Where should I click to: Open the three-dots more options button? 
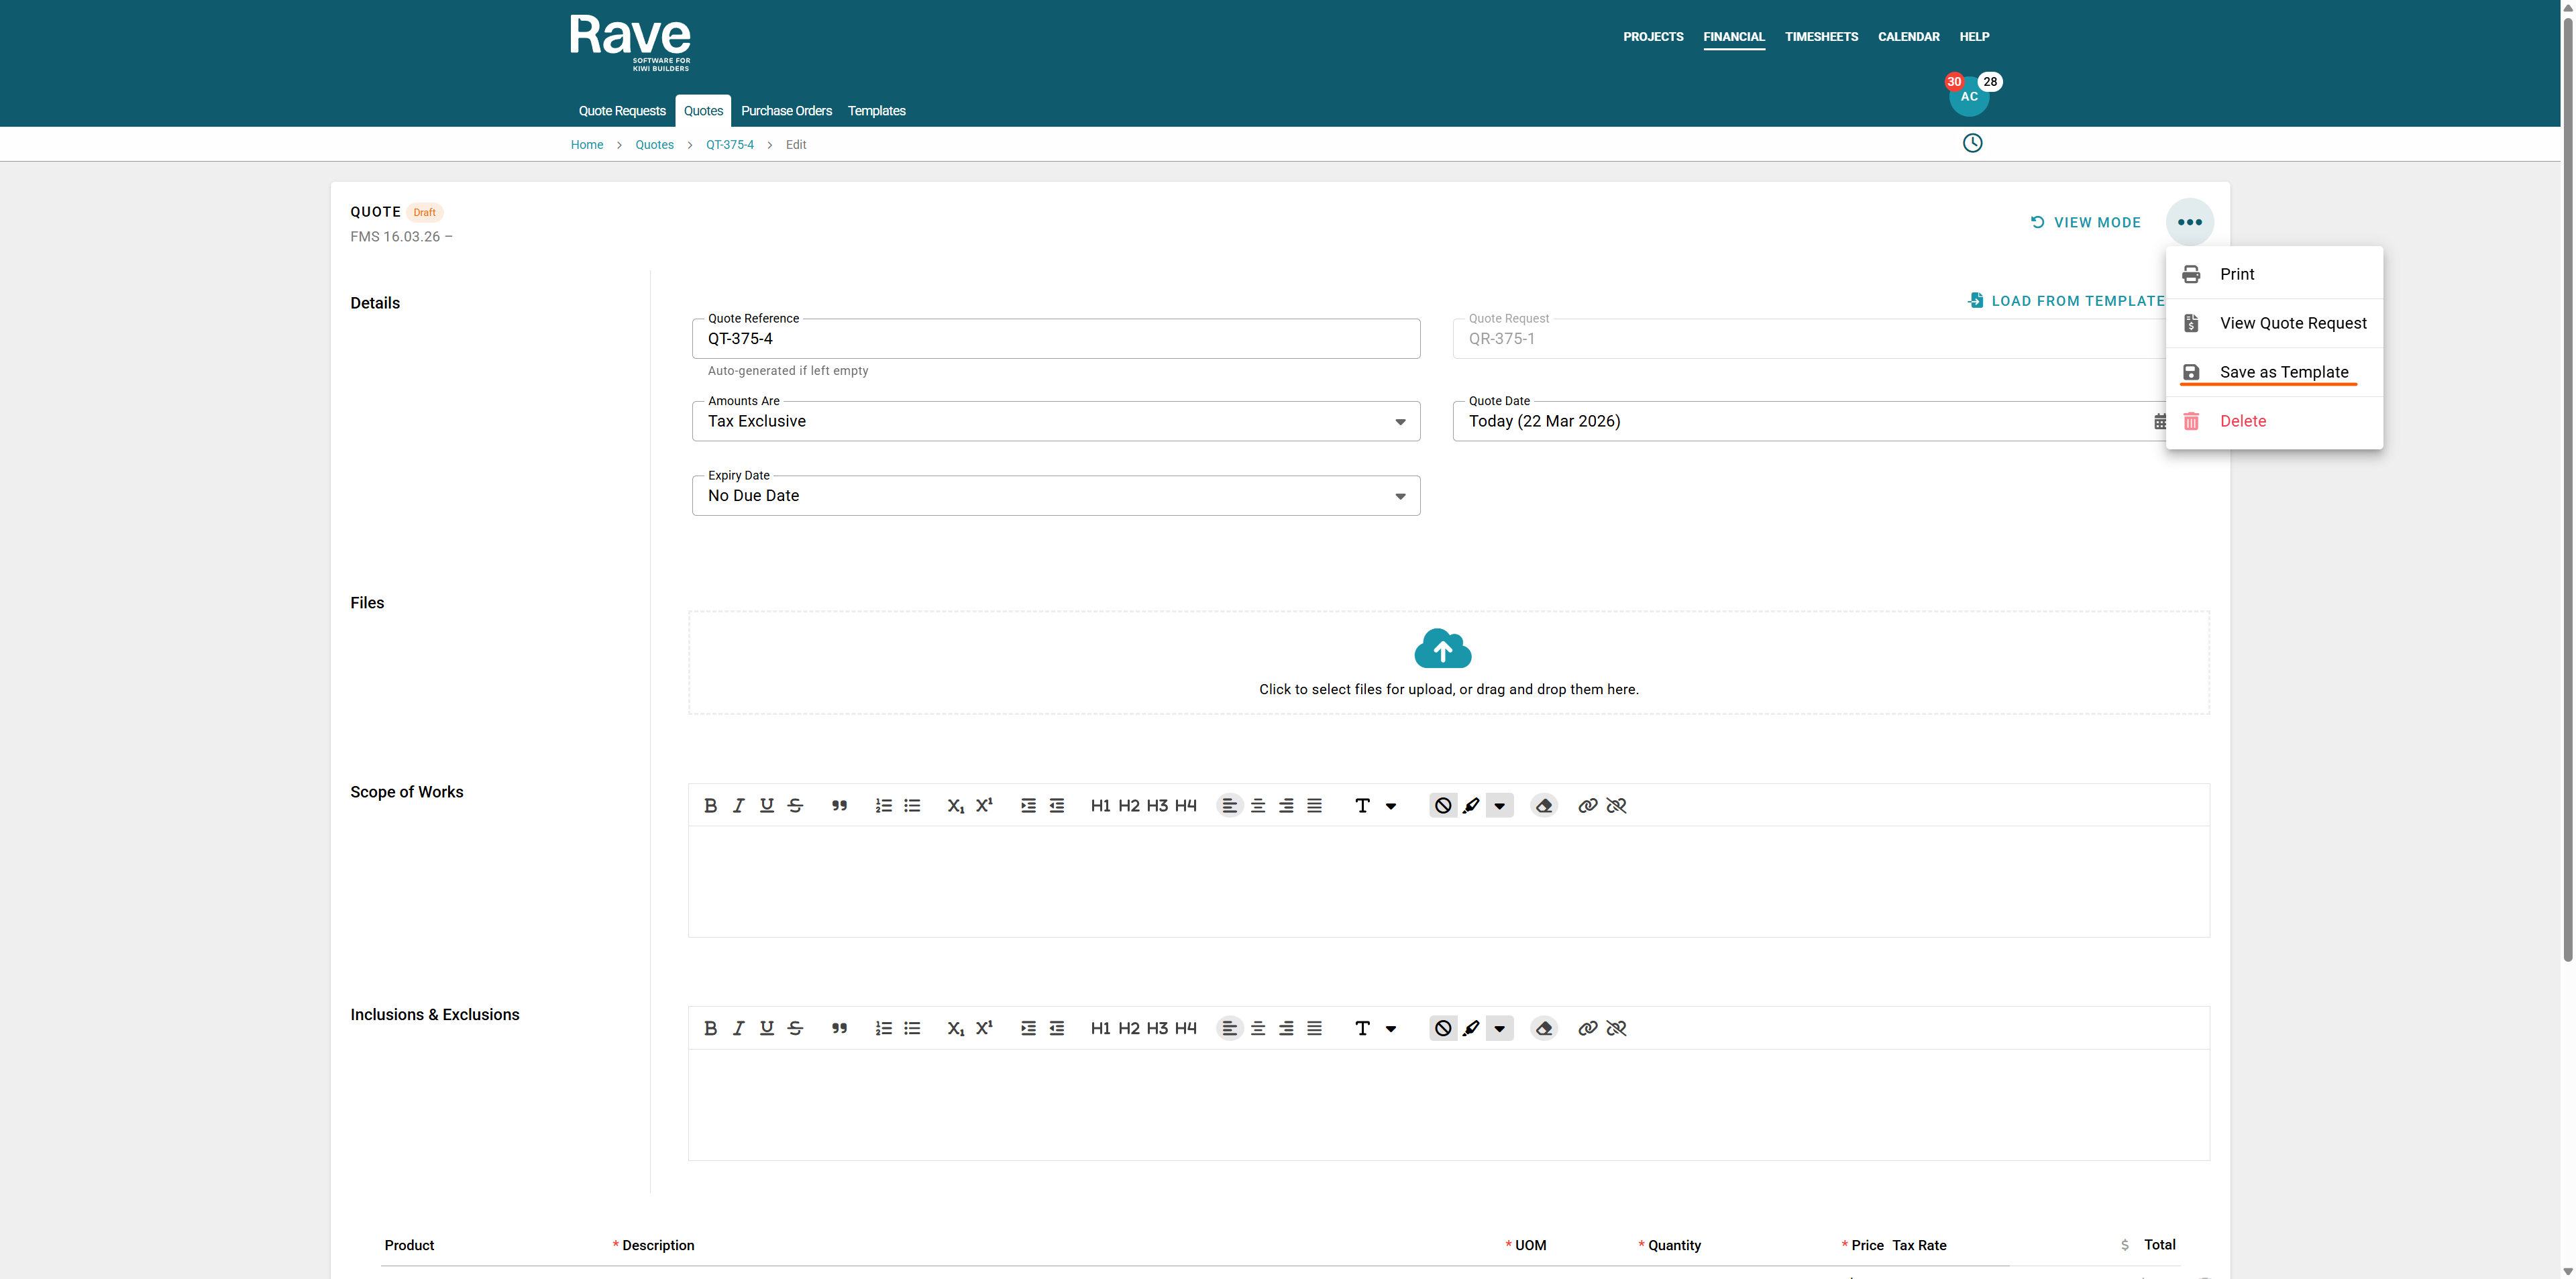tap(2189, 222)
